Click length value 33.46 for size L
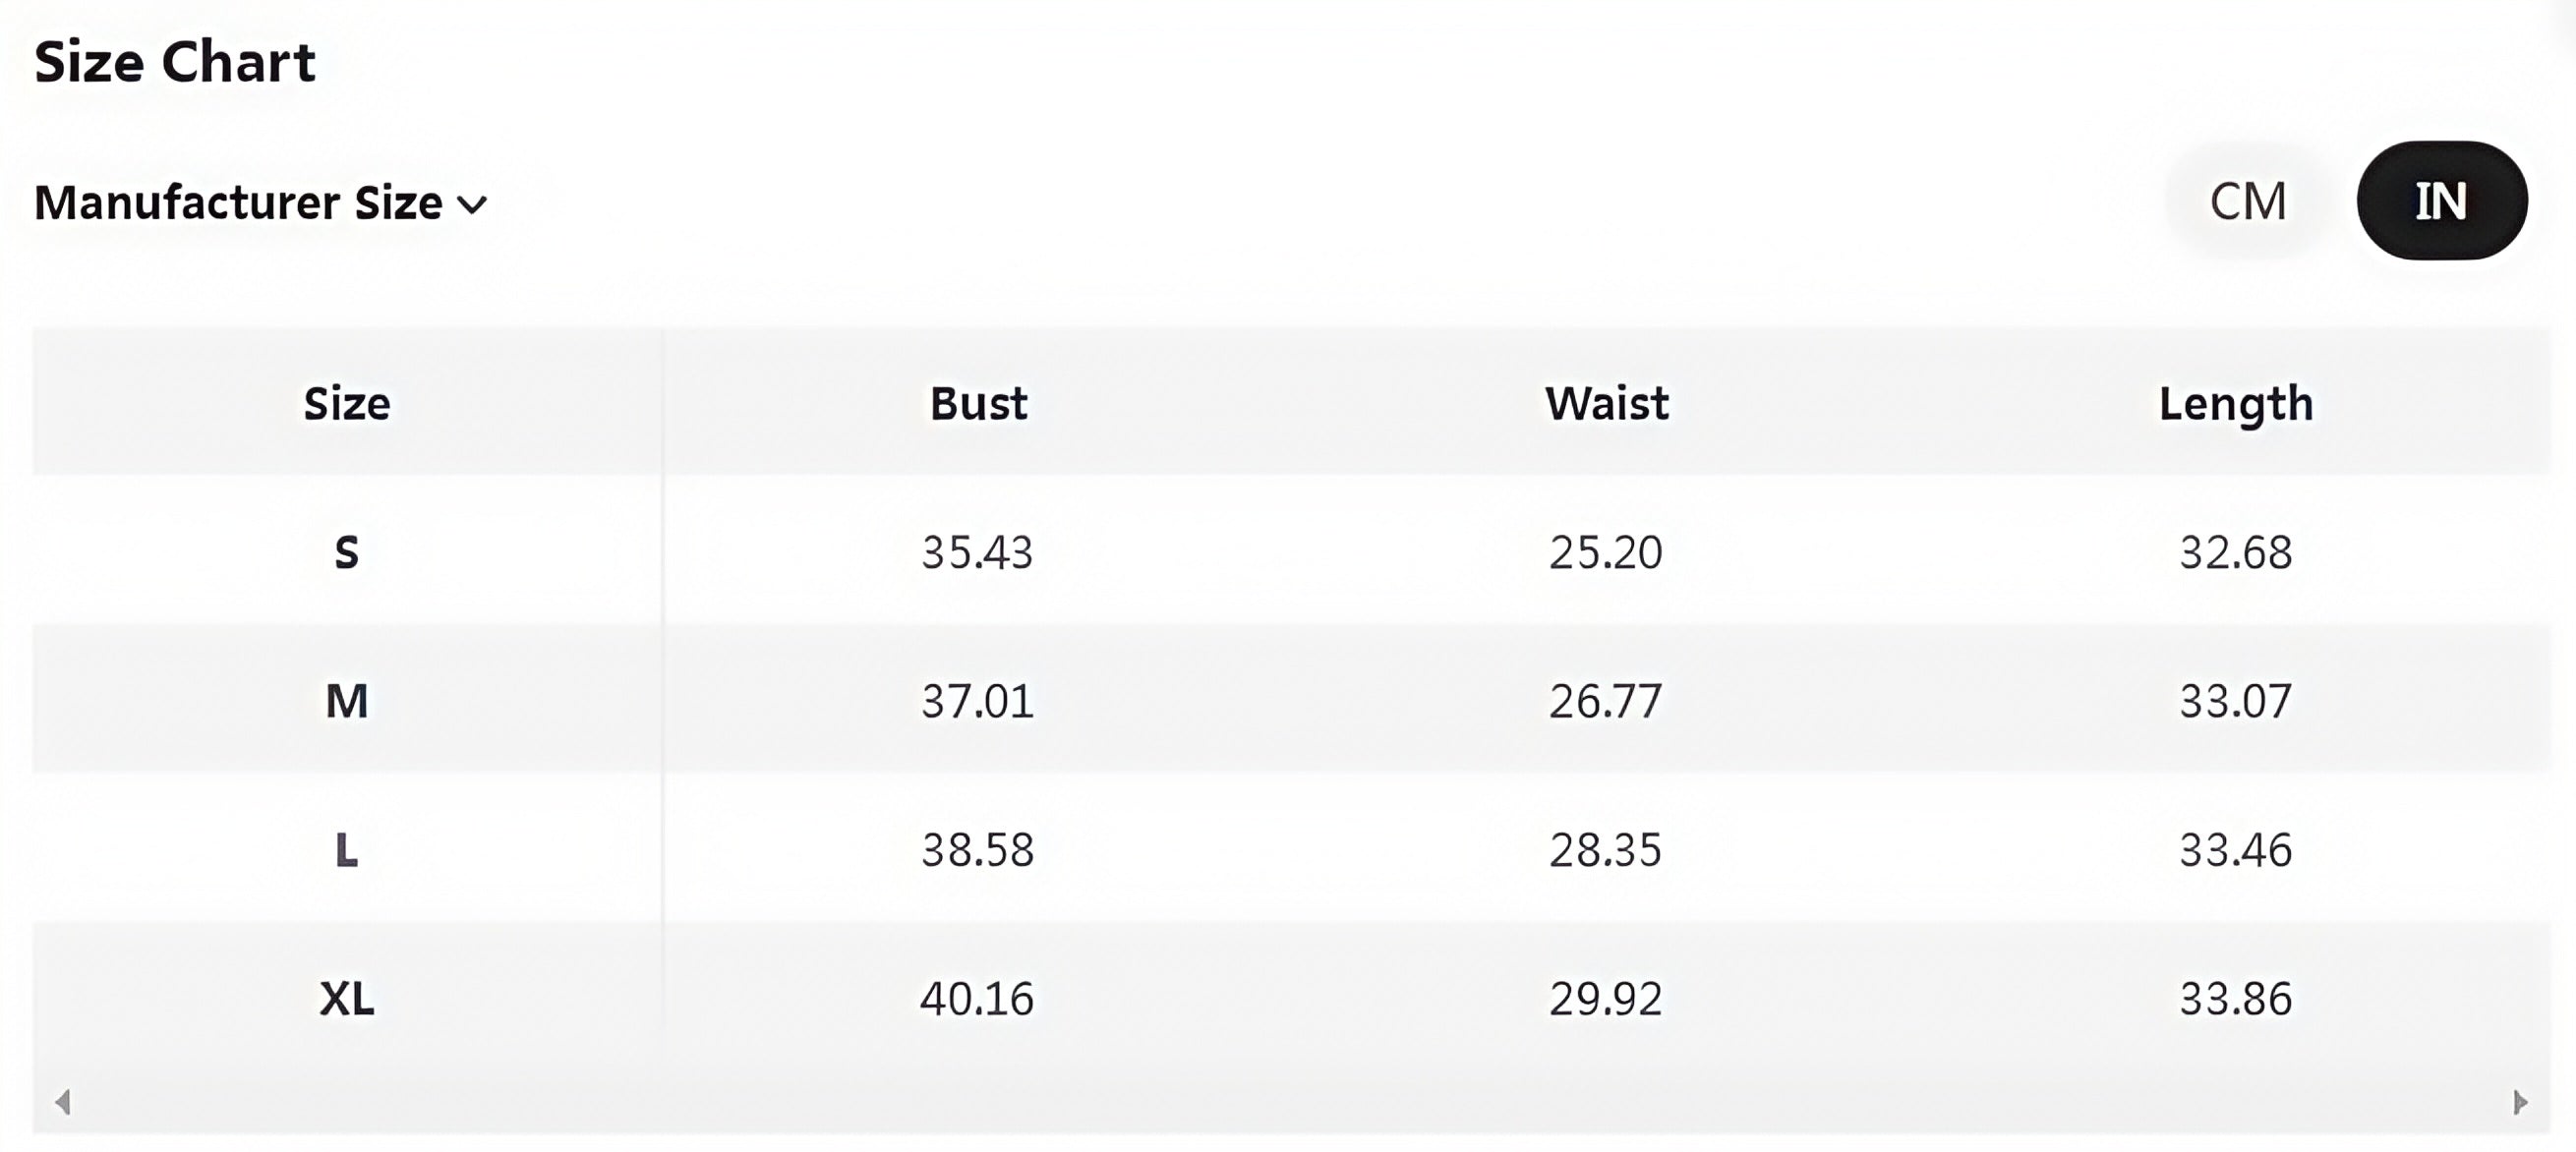Screen dimensions: 2576x1152 click(2235, 850)
